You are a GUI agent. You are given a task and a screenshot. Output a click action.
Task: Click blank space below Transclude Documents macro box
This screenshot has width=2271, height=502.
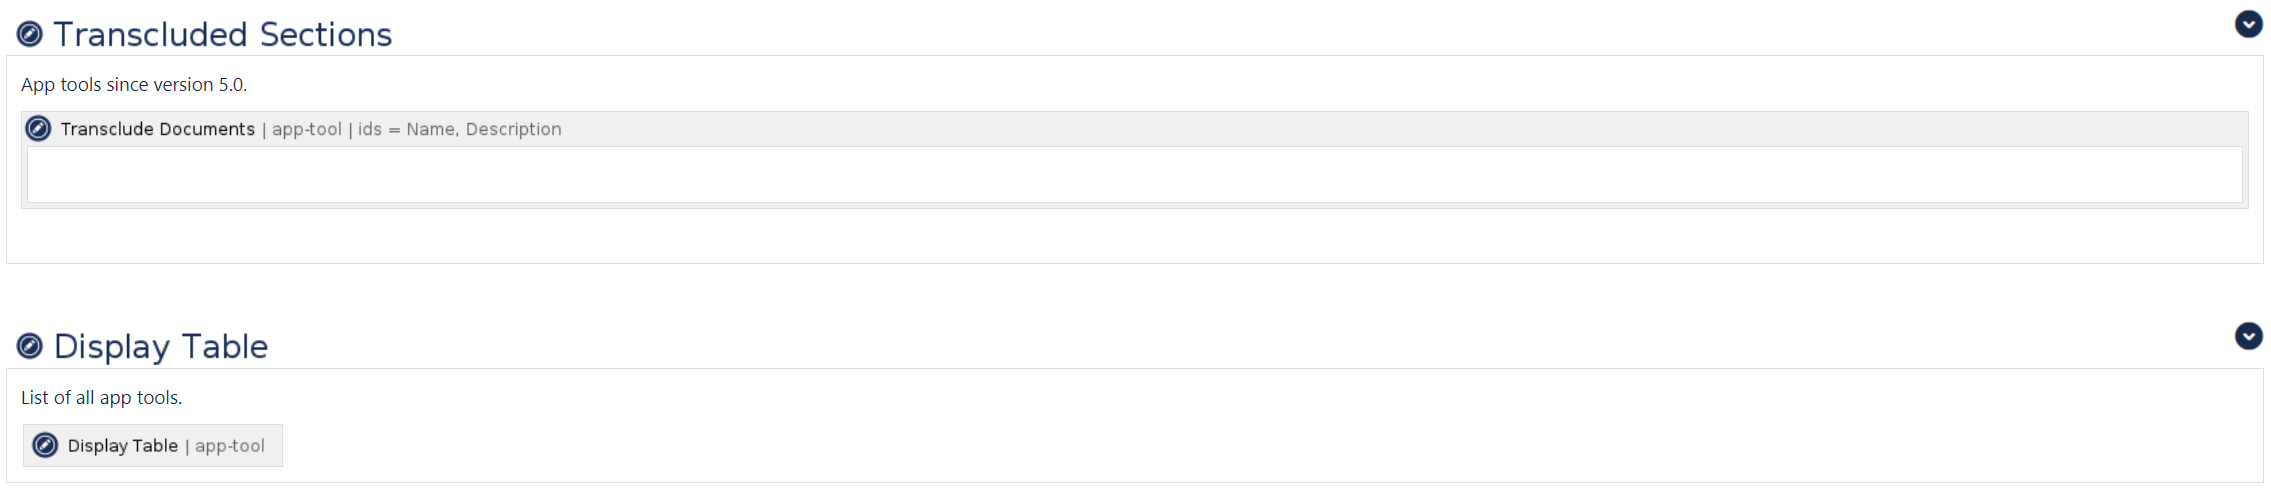pyautogui.click(x=1134, y=237)
